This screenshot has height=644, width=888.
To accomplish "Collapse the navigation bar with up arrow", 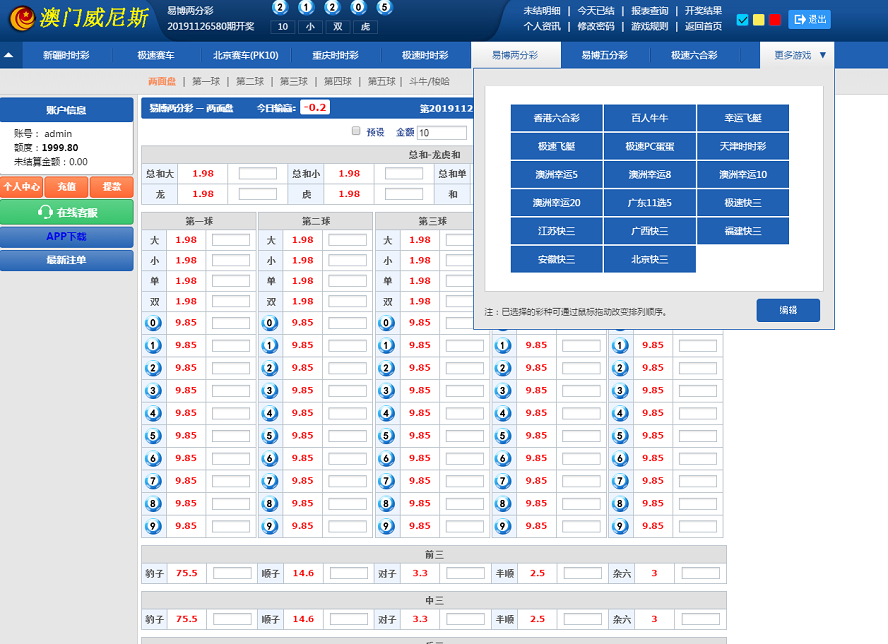I will [x=9, y=56].
